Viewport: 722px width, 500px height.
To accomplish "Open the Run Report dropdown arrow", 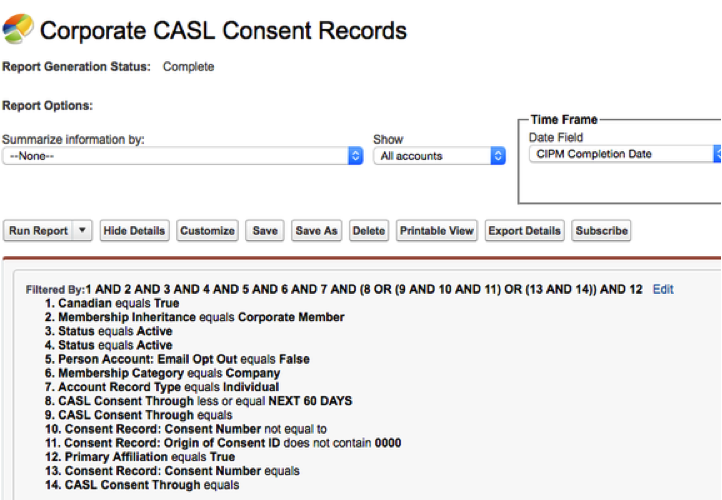I will coord(82,230).
